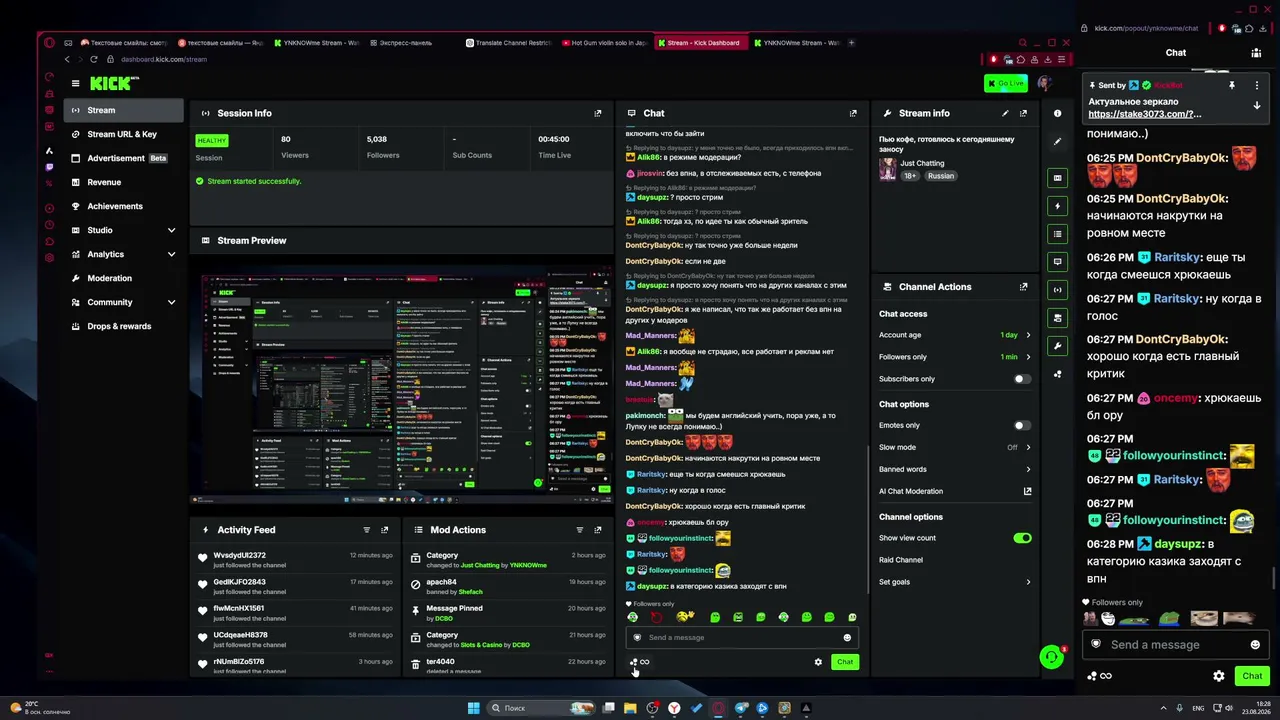Open the Kick dashboard hamburger menu
The height and width of the screenshot is (720, 1280).
click(x=75, y=83)
